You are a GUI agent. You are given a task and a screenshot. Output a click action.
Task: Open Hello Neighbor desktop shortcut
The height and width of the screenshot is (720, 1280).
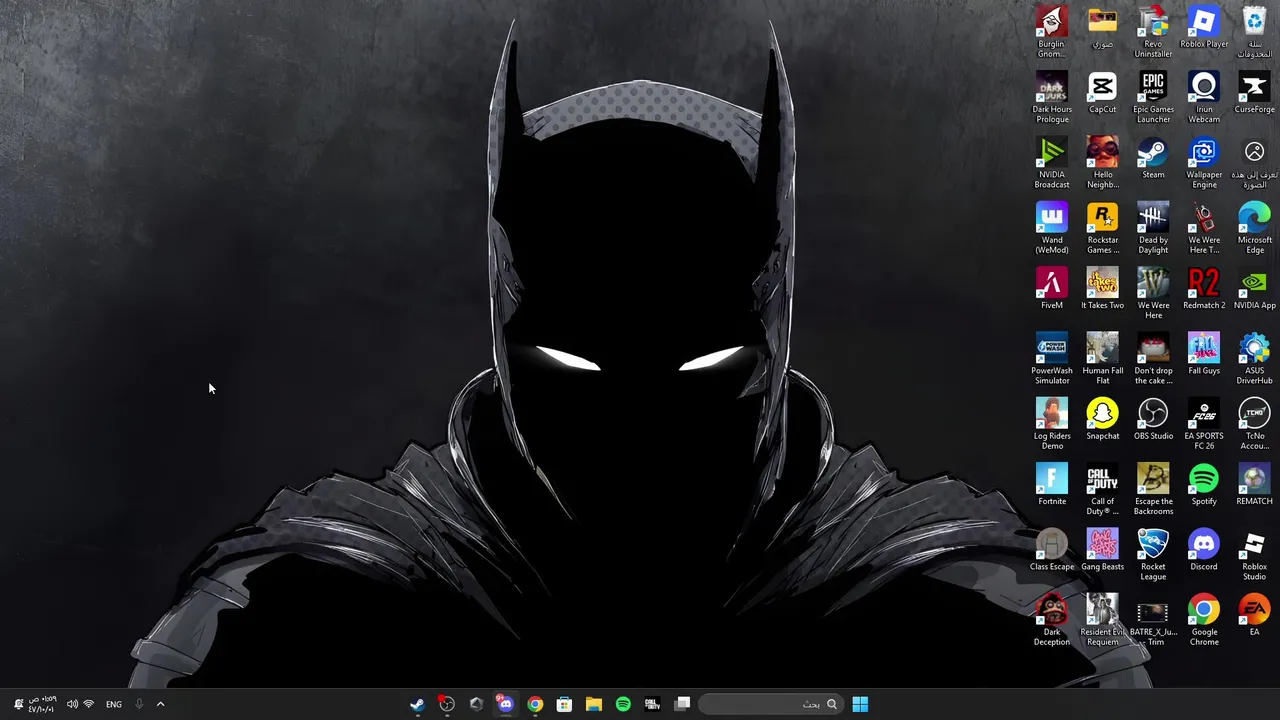(x=1102, y=162)
